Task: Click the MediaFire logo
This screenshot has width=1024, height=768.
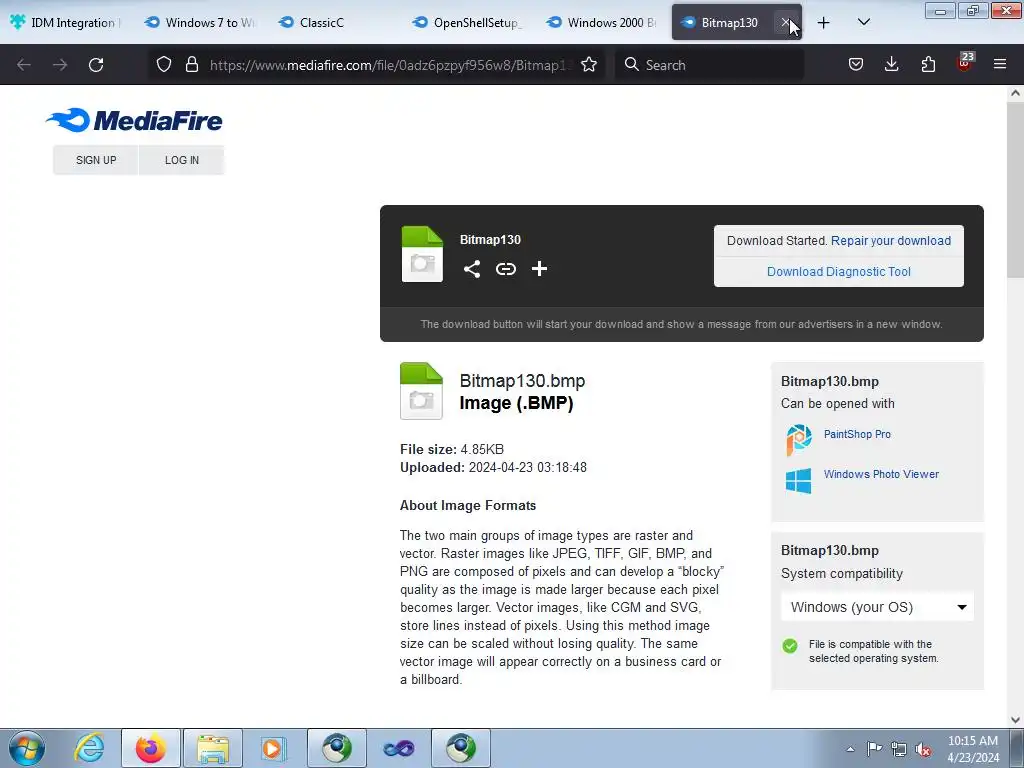Action: pos(135,120)
